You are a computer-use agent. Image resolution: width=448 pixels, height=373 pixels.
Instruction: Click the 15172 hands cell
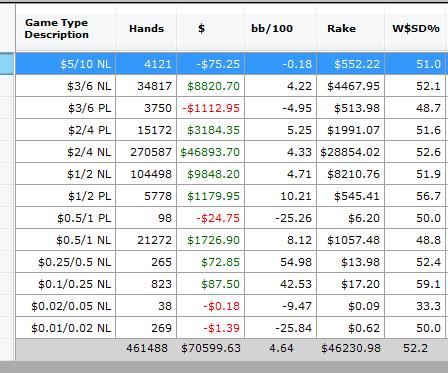pyautogui.click(x=146, y=130)
